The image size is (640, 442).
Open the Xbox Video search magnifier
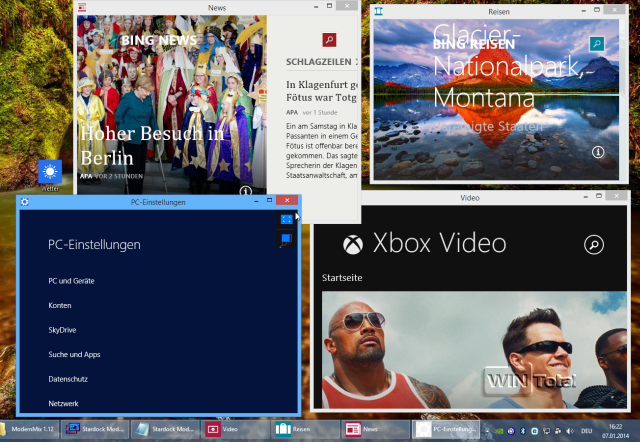tap(594, 245)
